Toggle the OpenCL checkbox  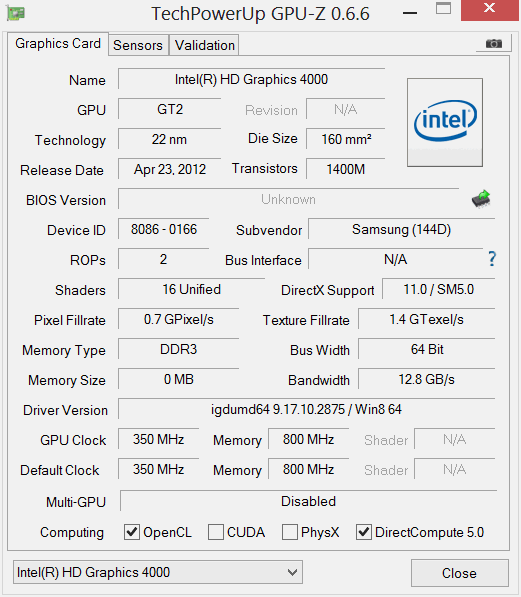coord(132,532)
